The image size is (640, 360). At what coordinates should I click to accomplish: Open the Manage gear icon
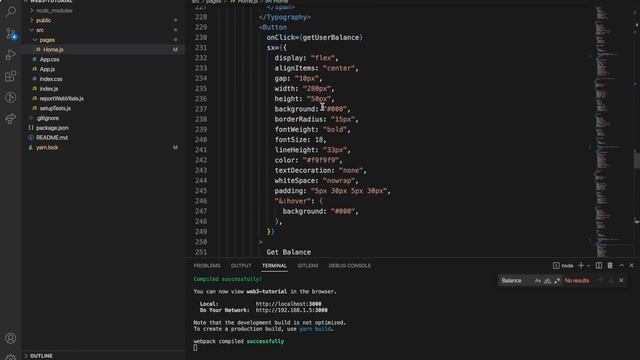point(11,357)
